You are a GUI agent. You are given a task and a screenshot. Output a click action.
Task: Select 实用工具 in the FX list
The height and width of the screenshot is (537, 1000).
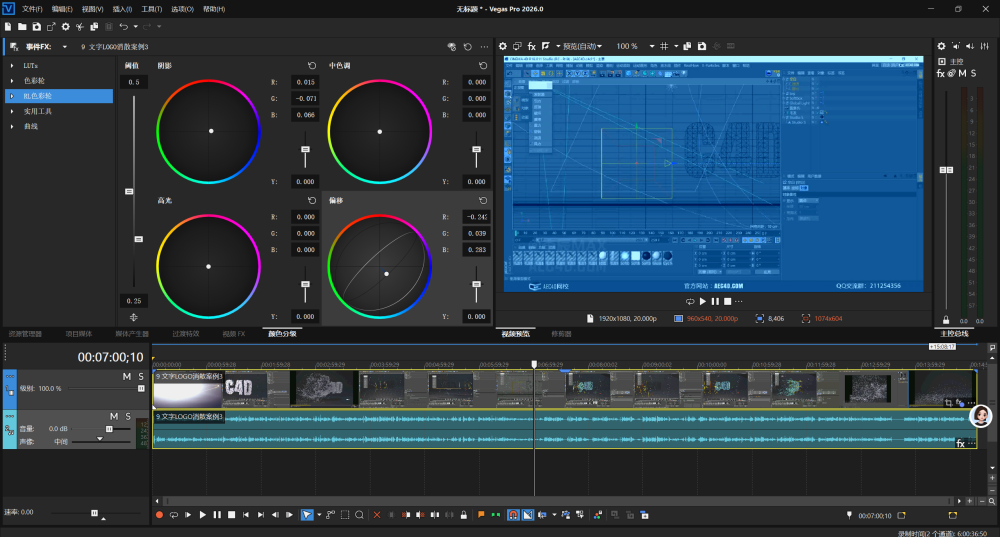click(38, 111)
